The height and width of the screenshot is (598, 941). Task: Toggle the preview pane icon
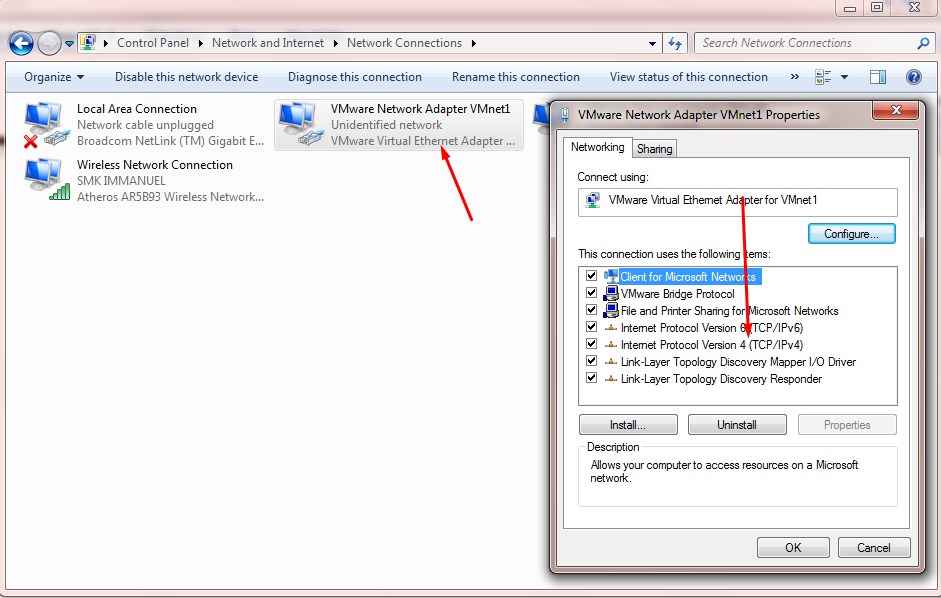[878, 77]
